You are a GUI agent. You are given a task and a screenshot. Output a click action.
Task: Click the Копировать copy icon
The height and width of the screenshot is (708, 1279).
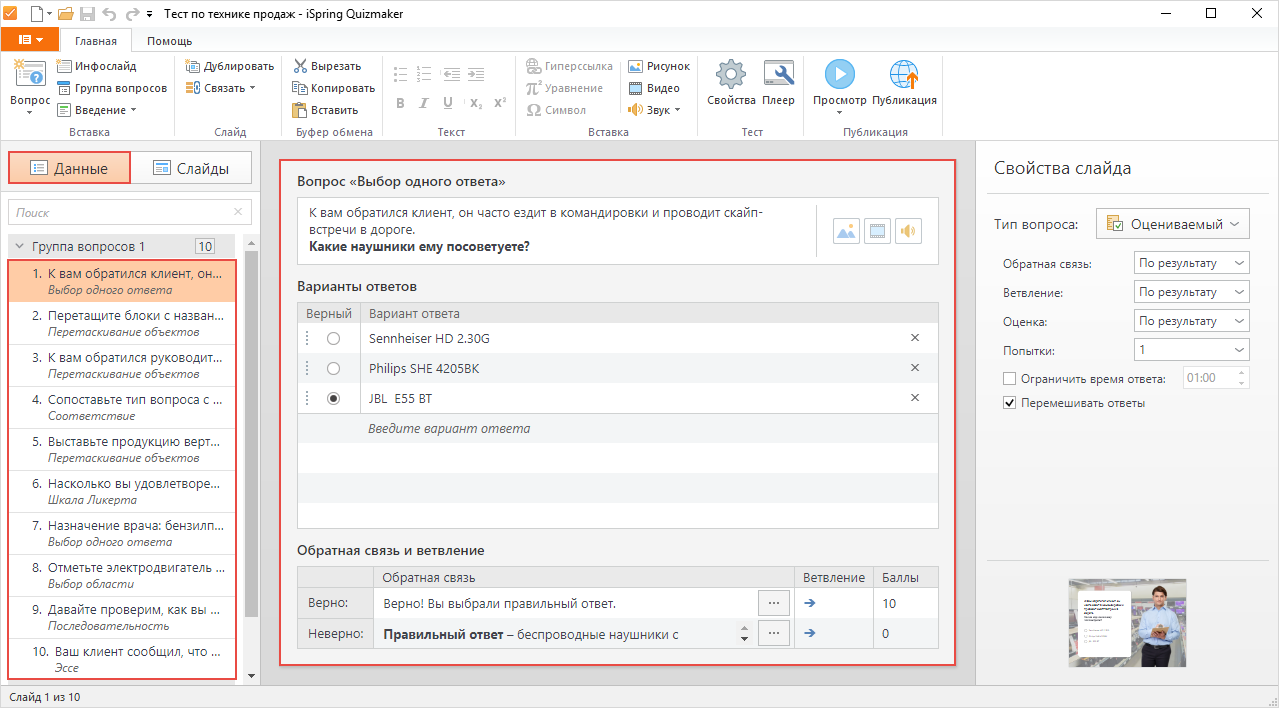click(300, 88)
